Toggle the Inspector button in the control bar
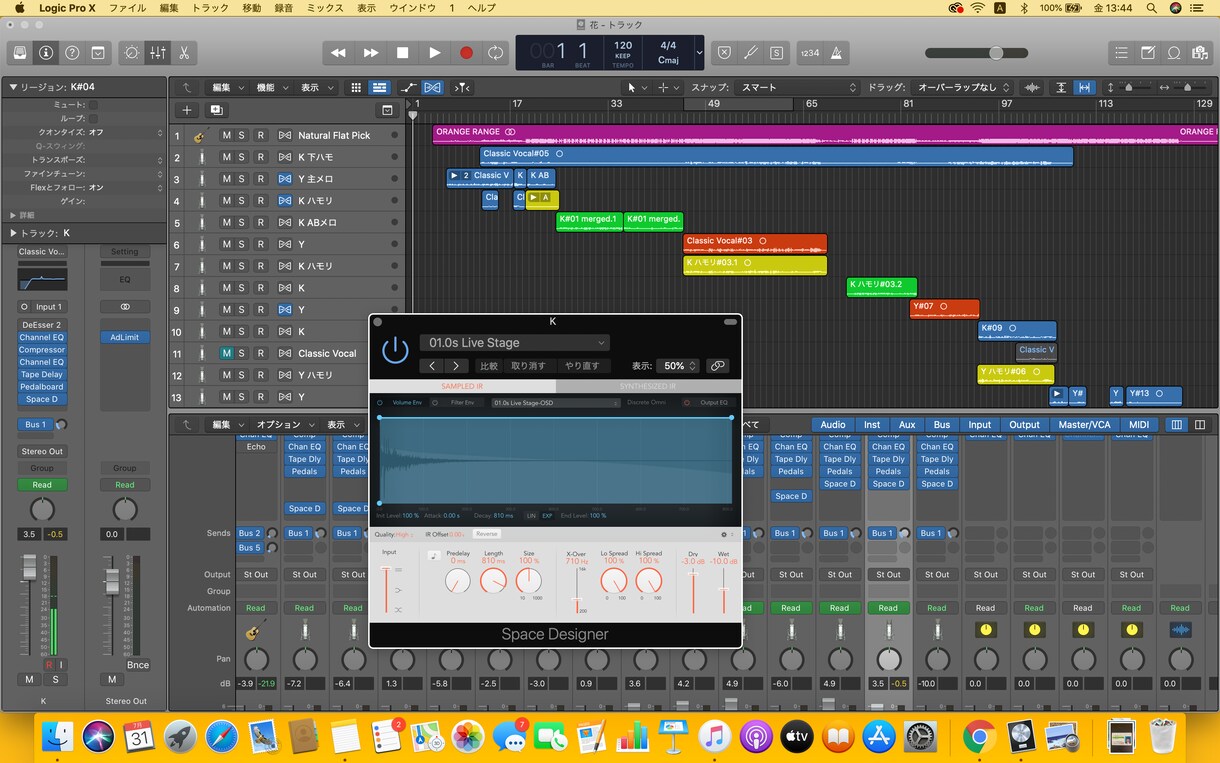 coord(46,53)
